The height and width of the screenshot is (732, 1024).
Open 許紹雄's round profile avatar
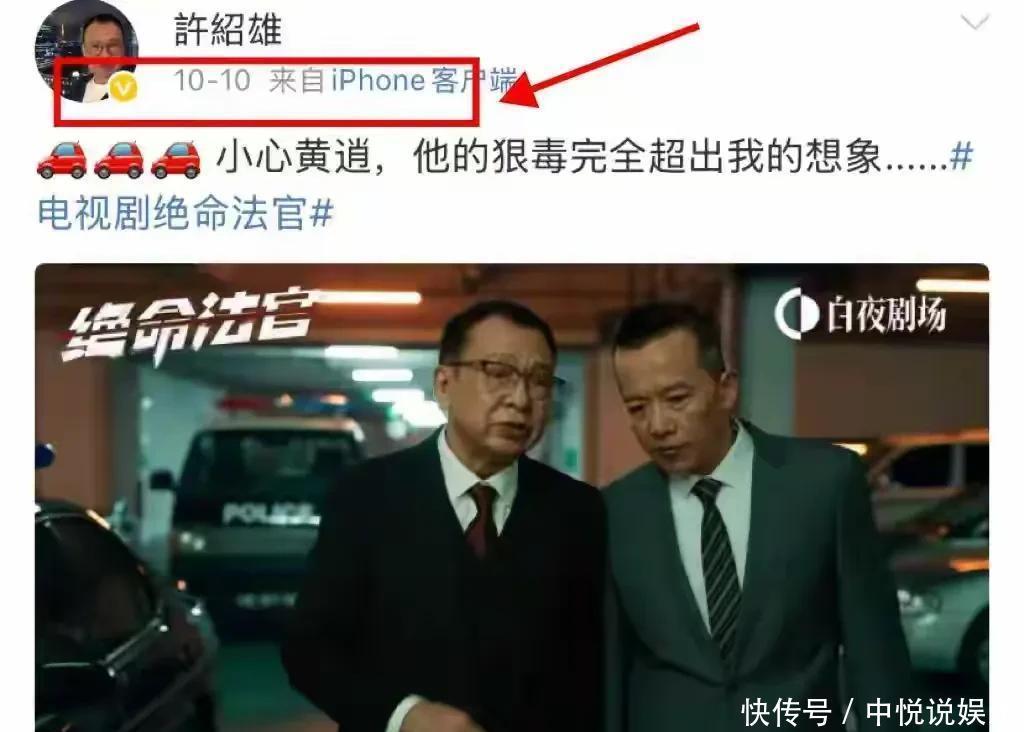click(x=86, y=51)
